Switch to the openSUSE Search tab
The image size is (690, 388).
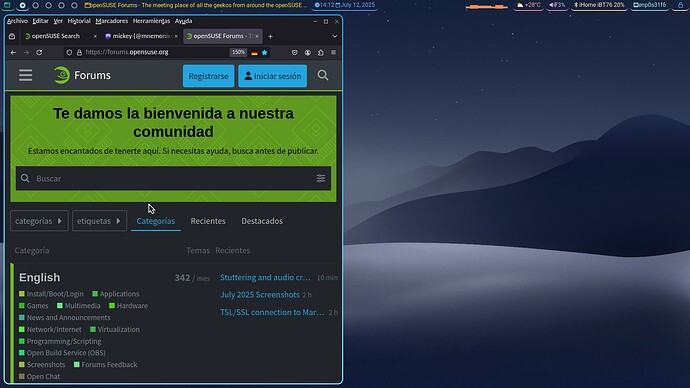click(56, 37)
